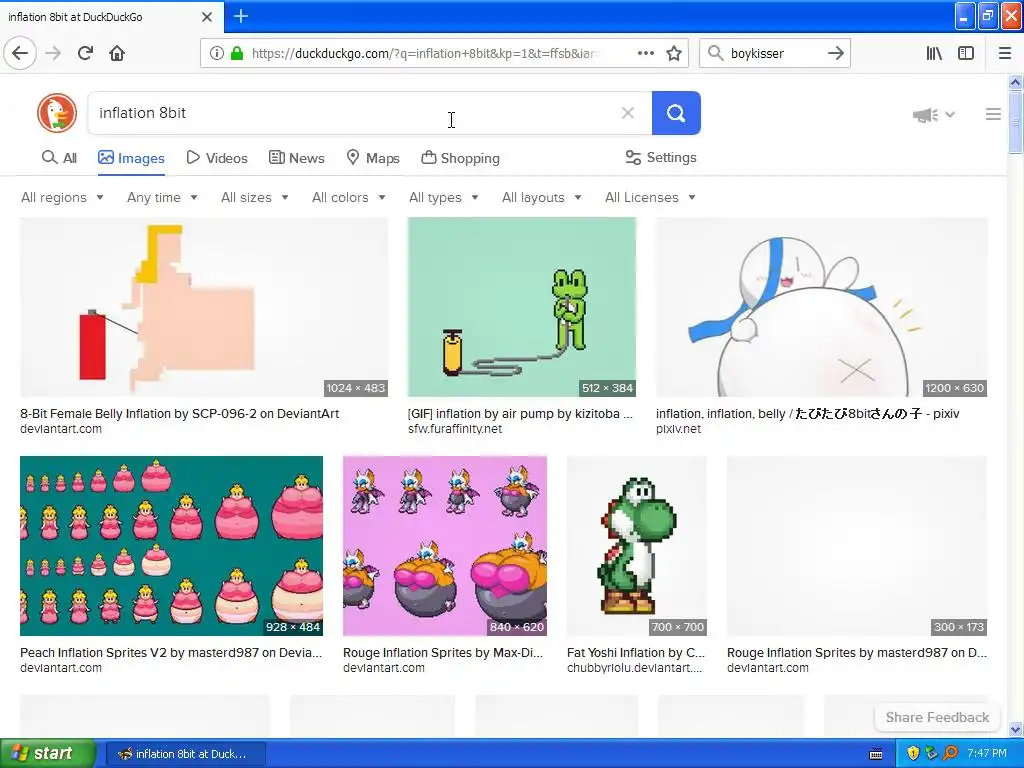Open the DuckDuckGo side menu icon
1024x768 pixels.
pyautogui.click(x=993, y=114)
